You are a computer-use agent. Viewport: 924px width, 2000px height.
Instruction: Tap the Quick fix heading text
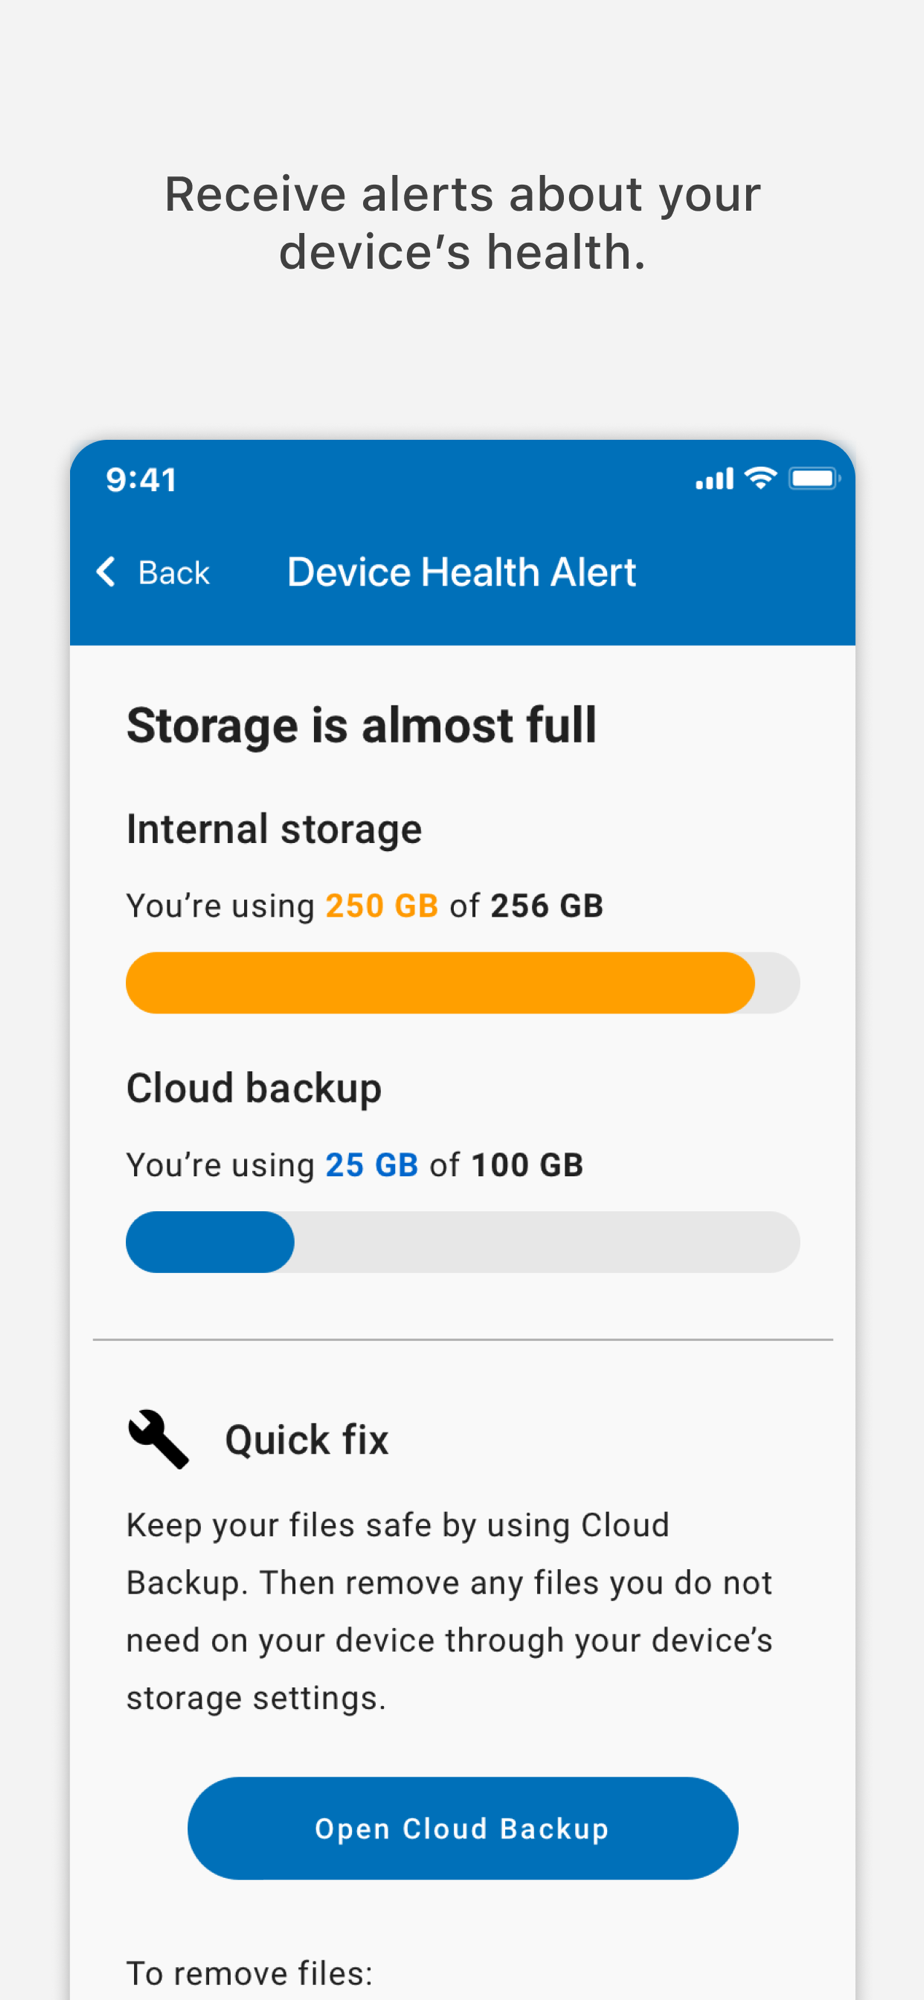(306, 1440)
